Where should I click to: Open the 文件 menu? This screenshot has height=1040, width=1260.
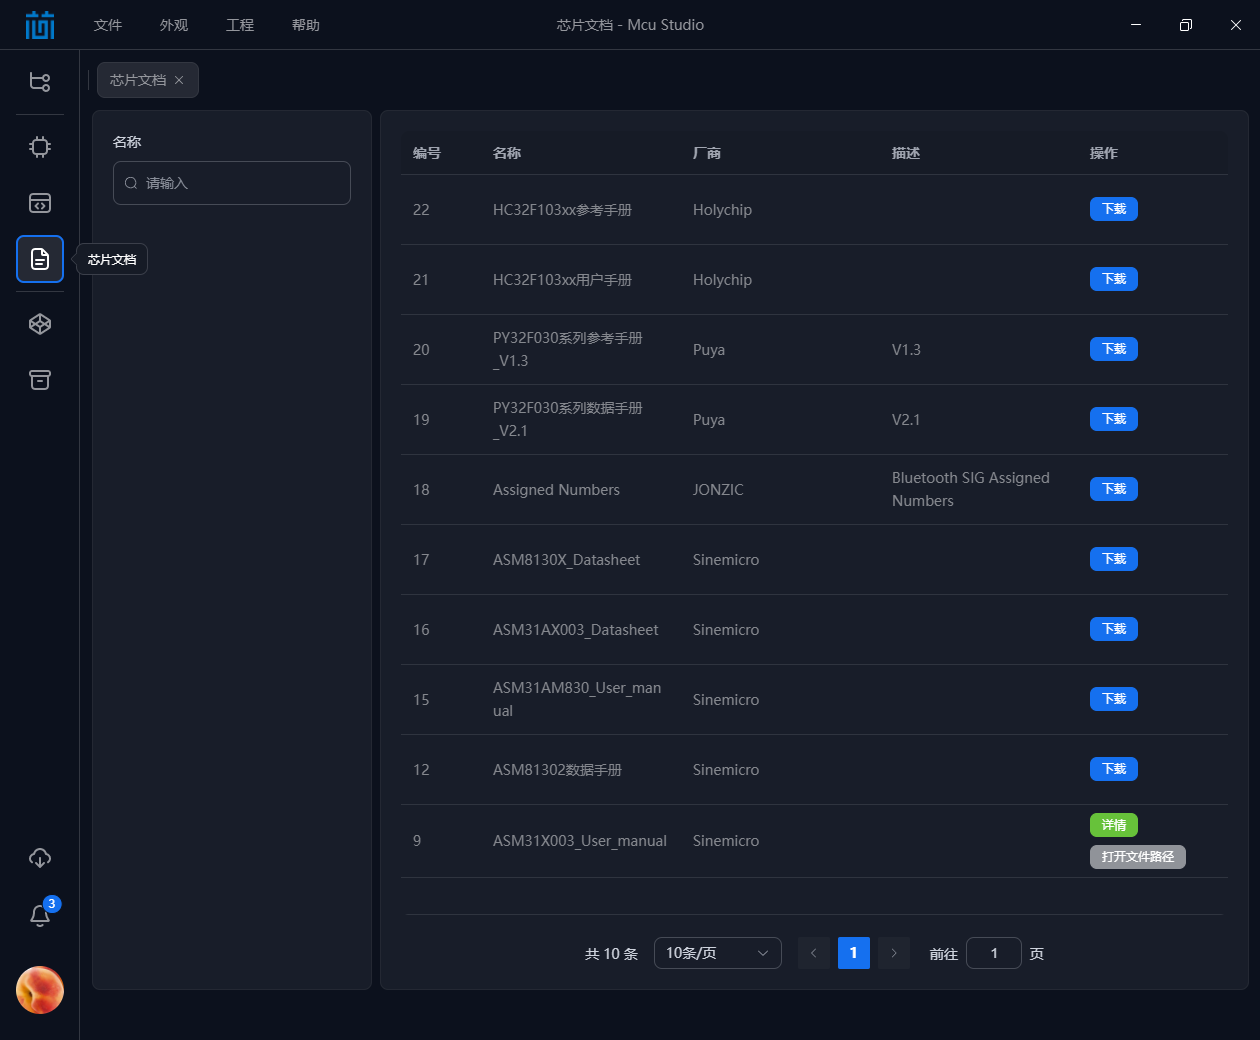108,25
